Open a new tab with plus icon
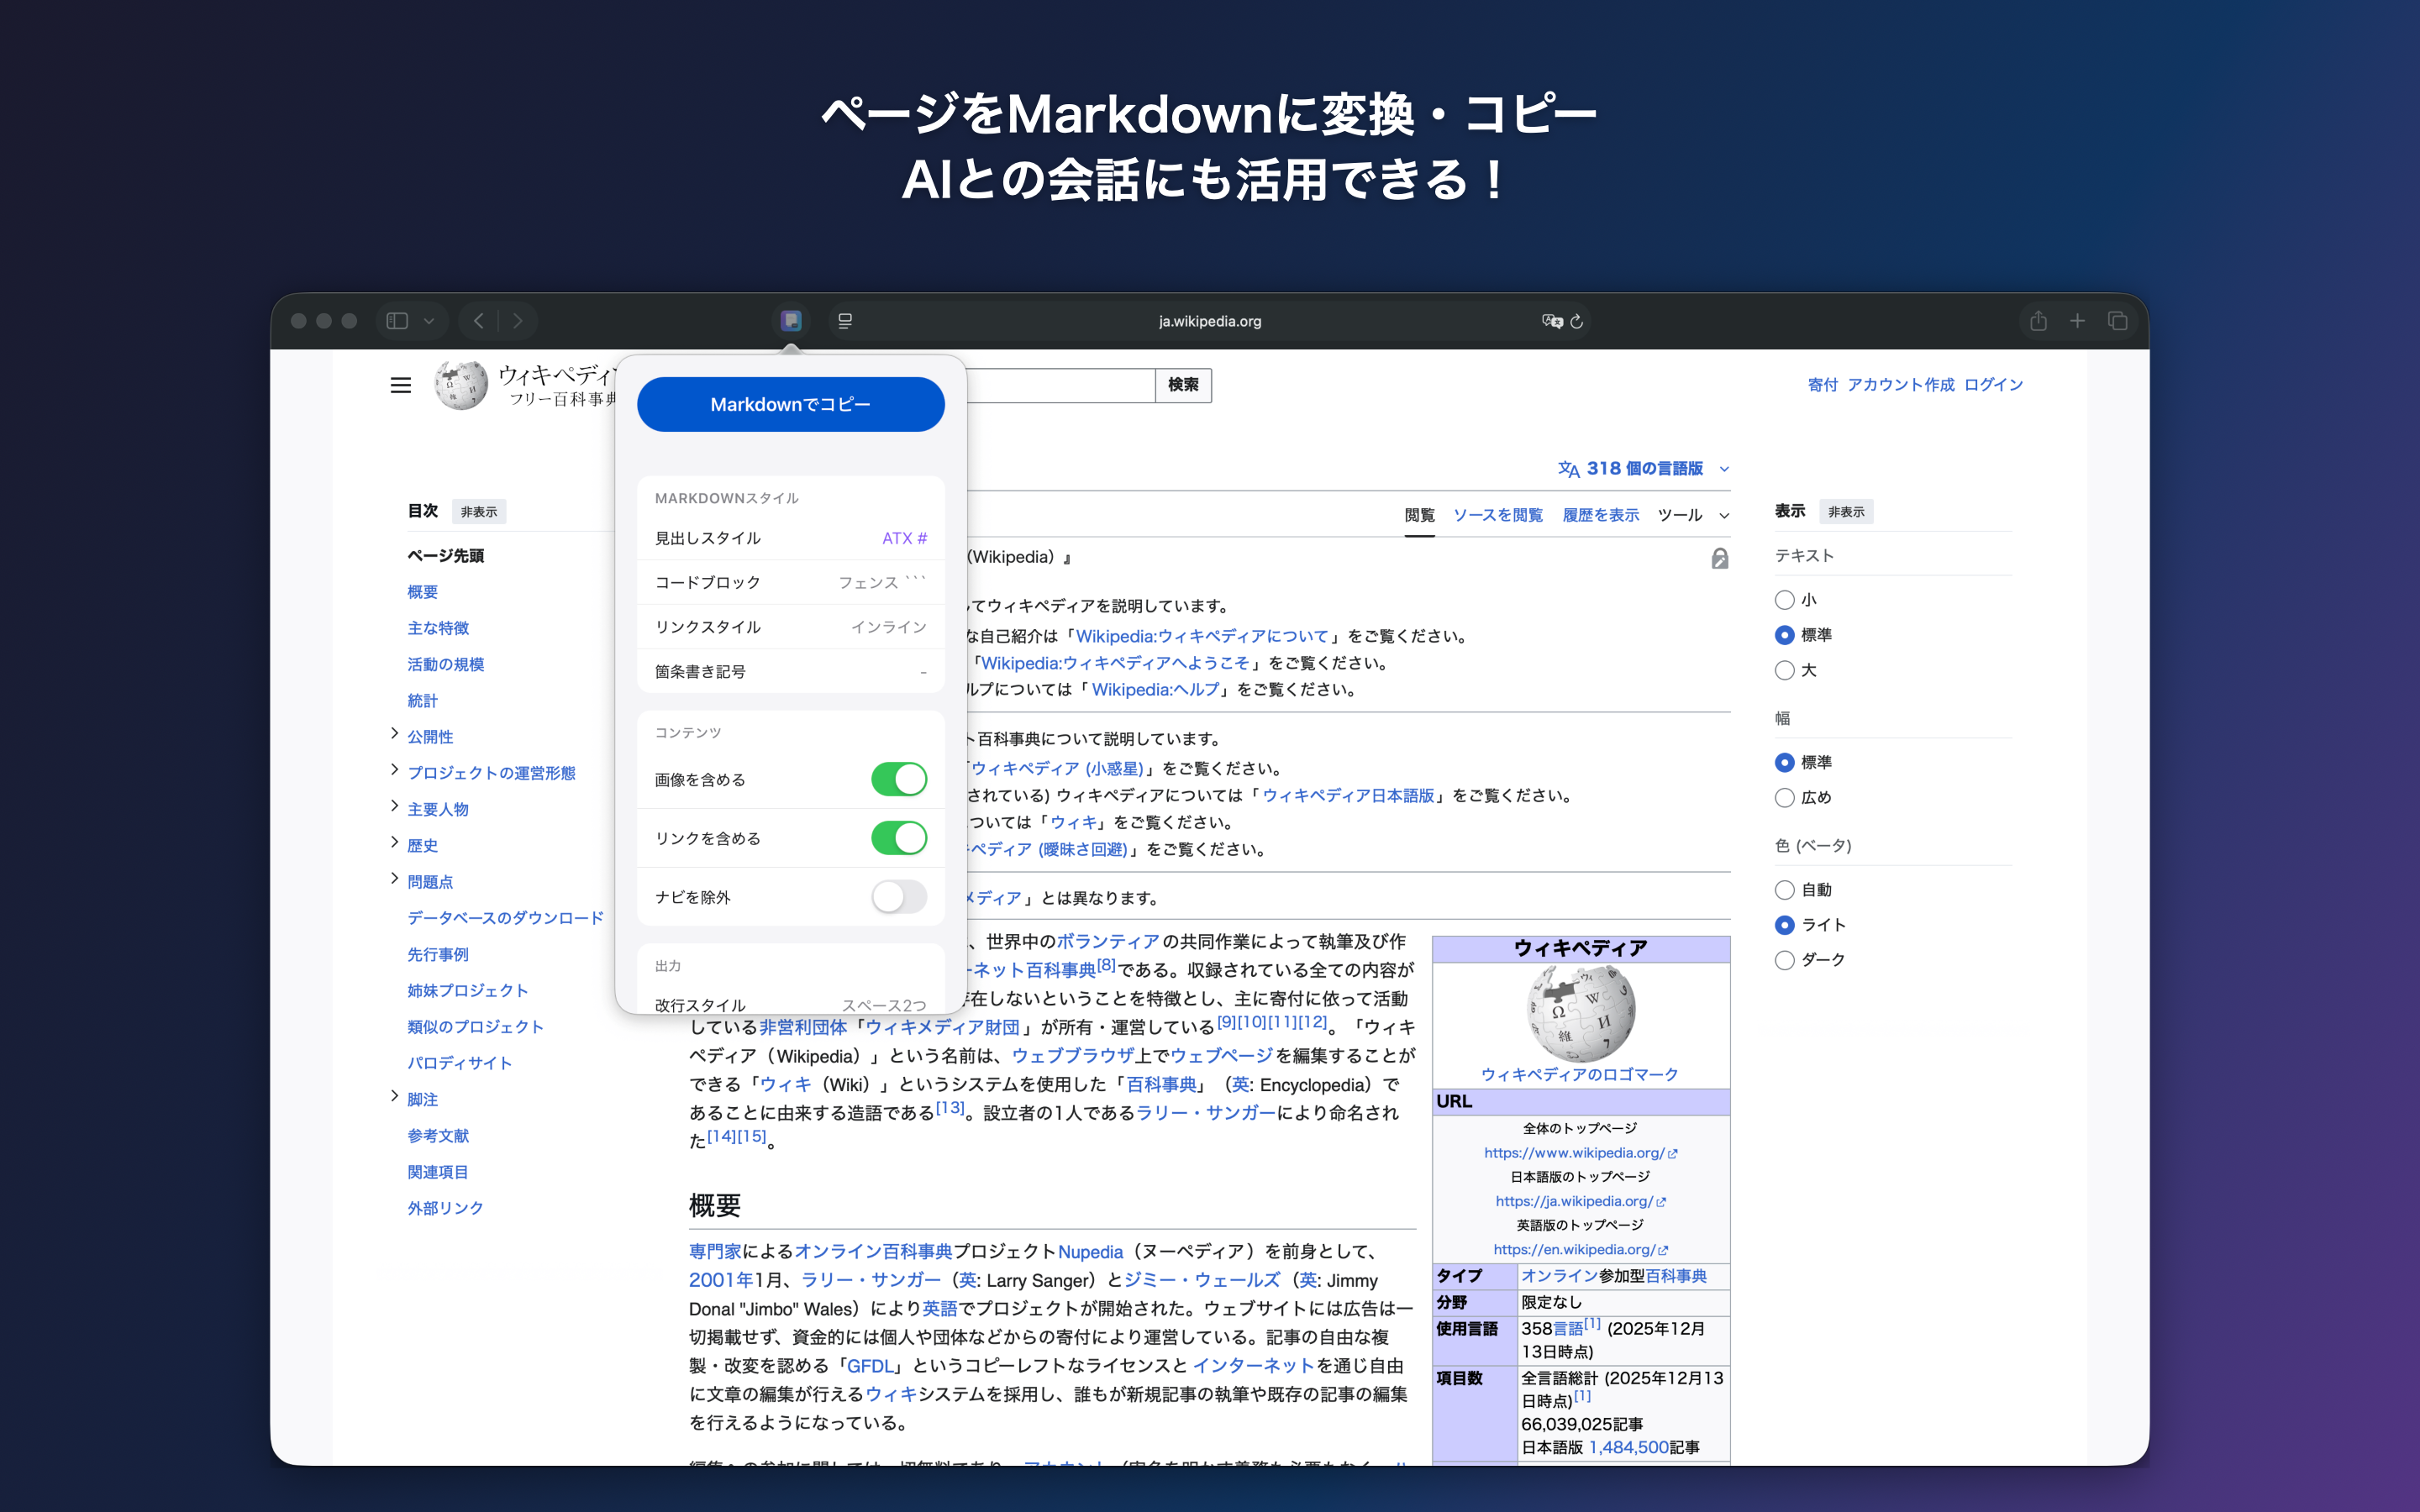Image resolution: width=2420 pixels, height=1512 pixels. tap(2077, 321)
